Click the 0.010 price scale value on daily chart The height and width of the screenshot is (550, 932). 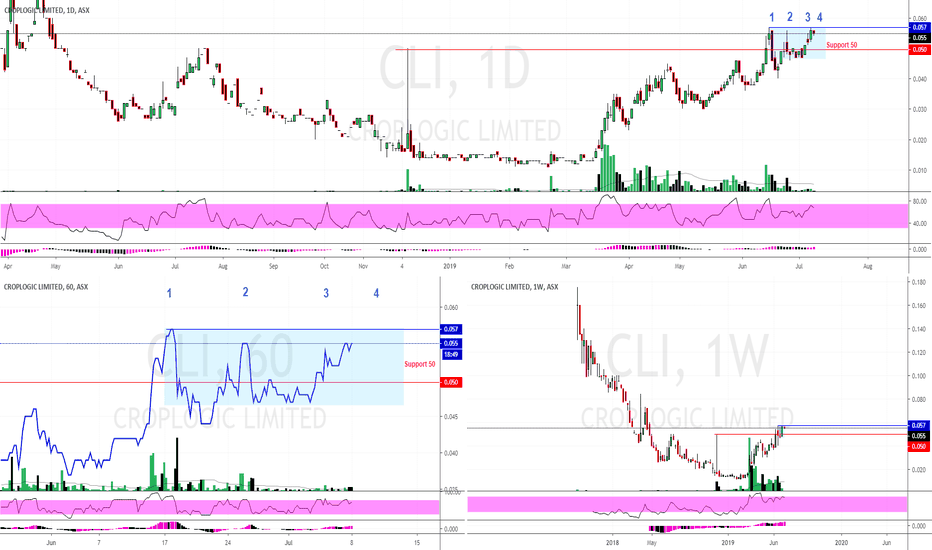920,171
